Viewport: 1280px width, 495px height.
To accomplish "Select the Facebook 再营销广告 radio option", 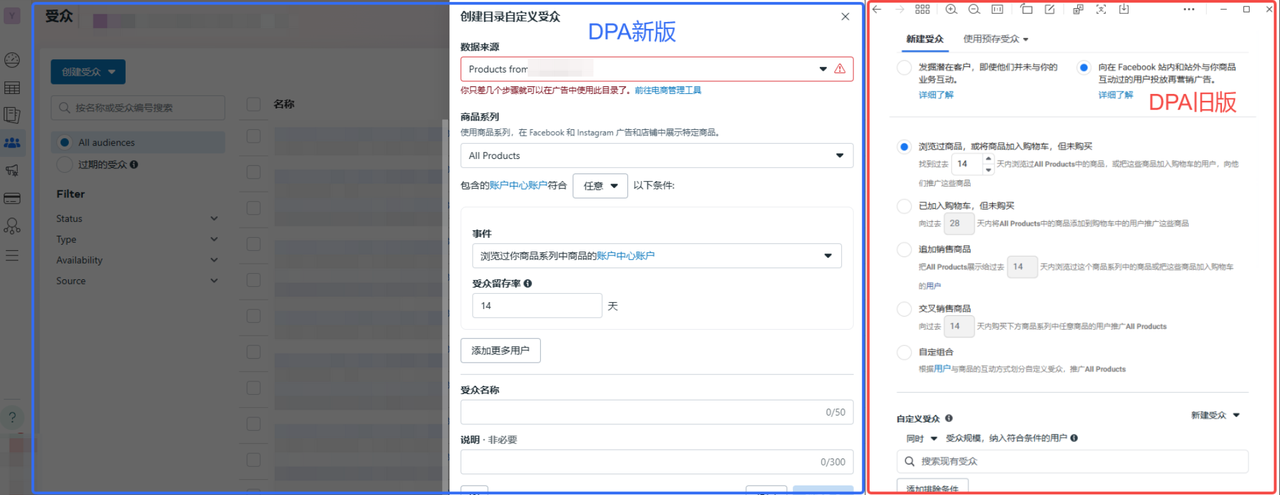I will (x=1083, y=68).
